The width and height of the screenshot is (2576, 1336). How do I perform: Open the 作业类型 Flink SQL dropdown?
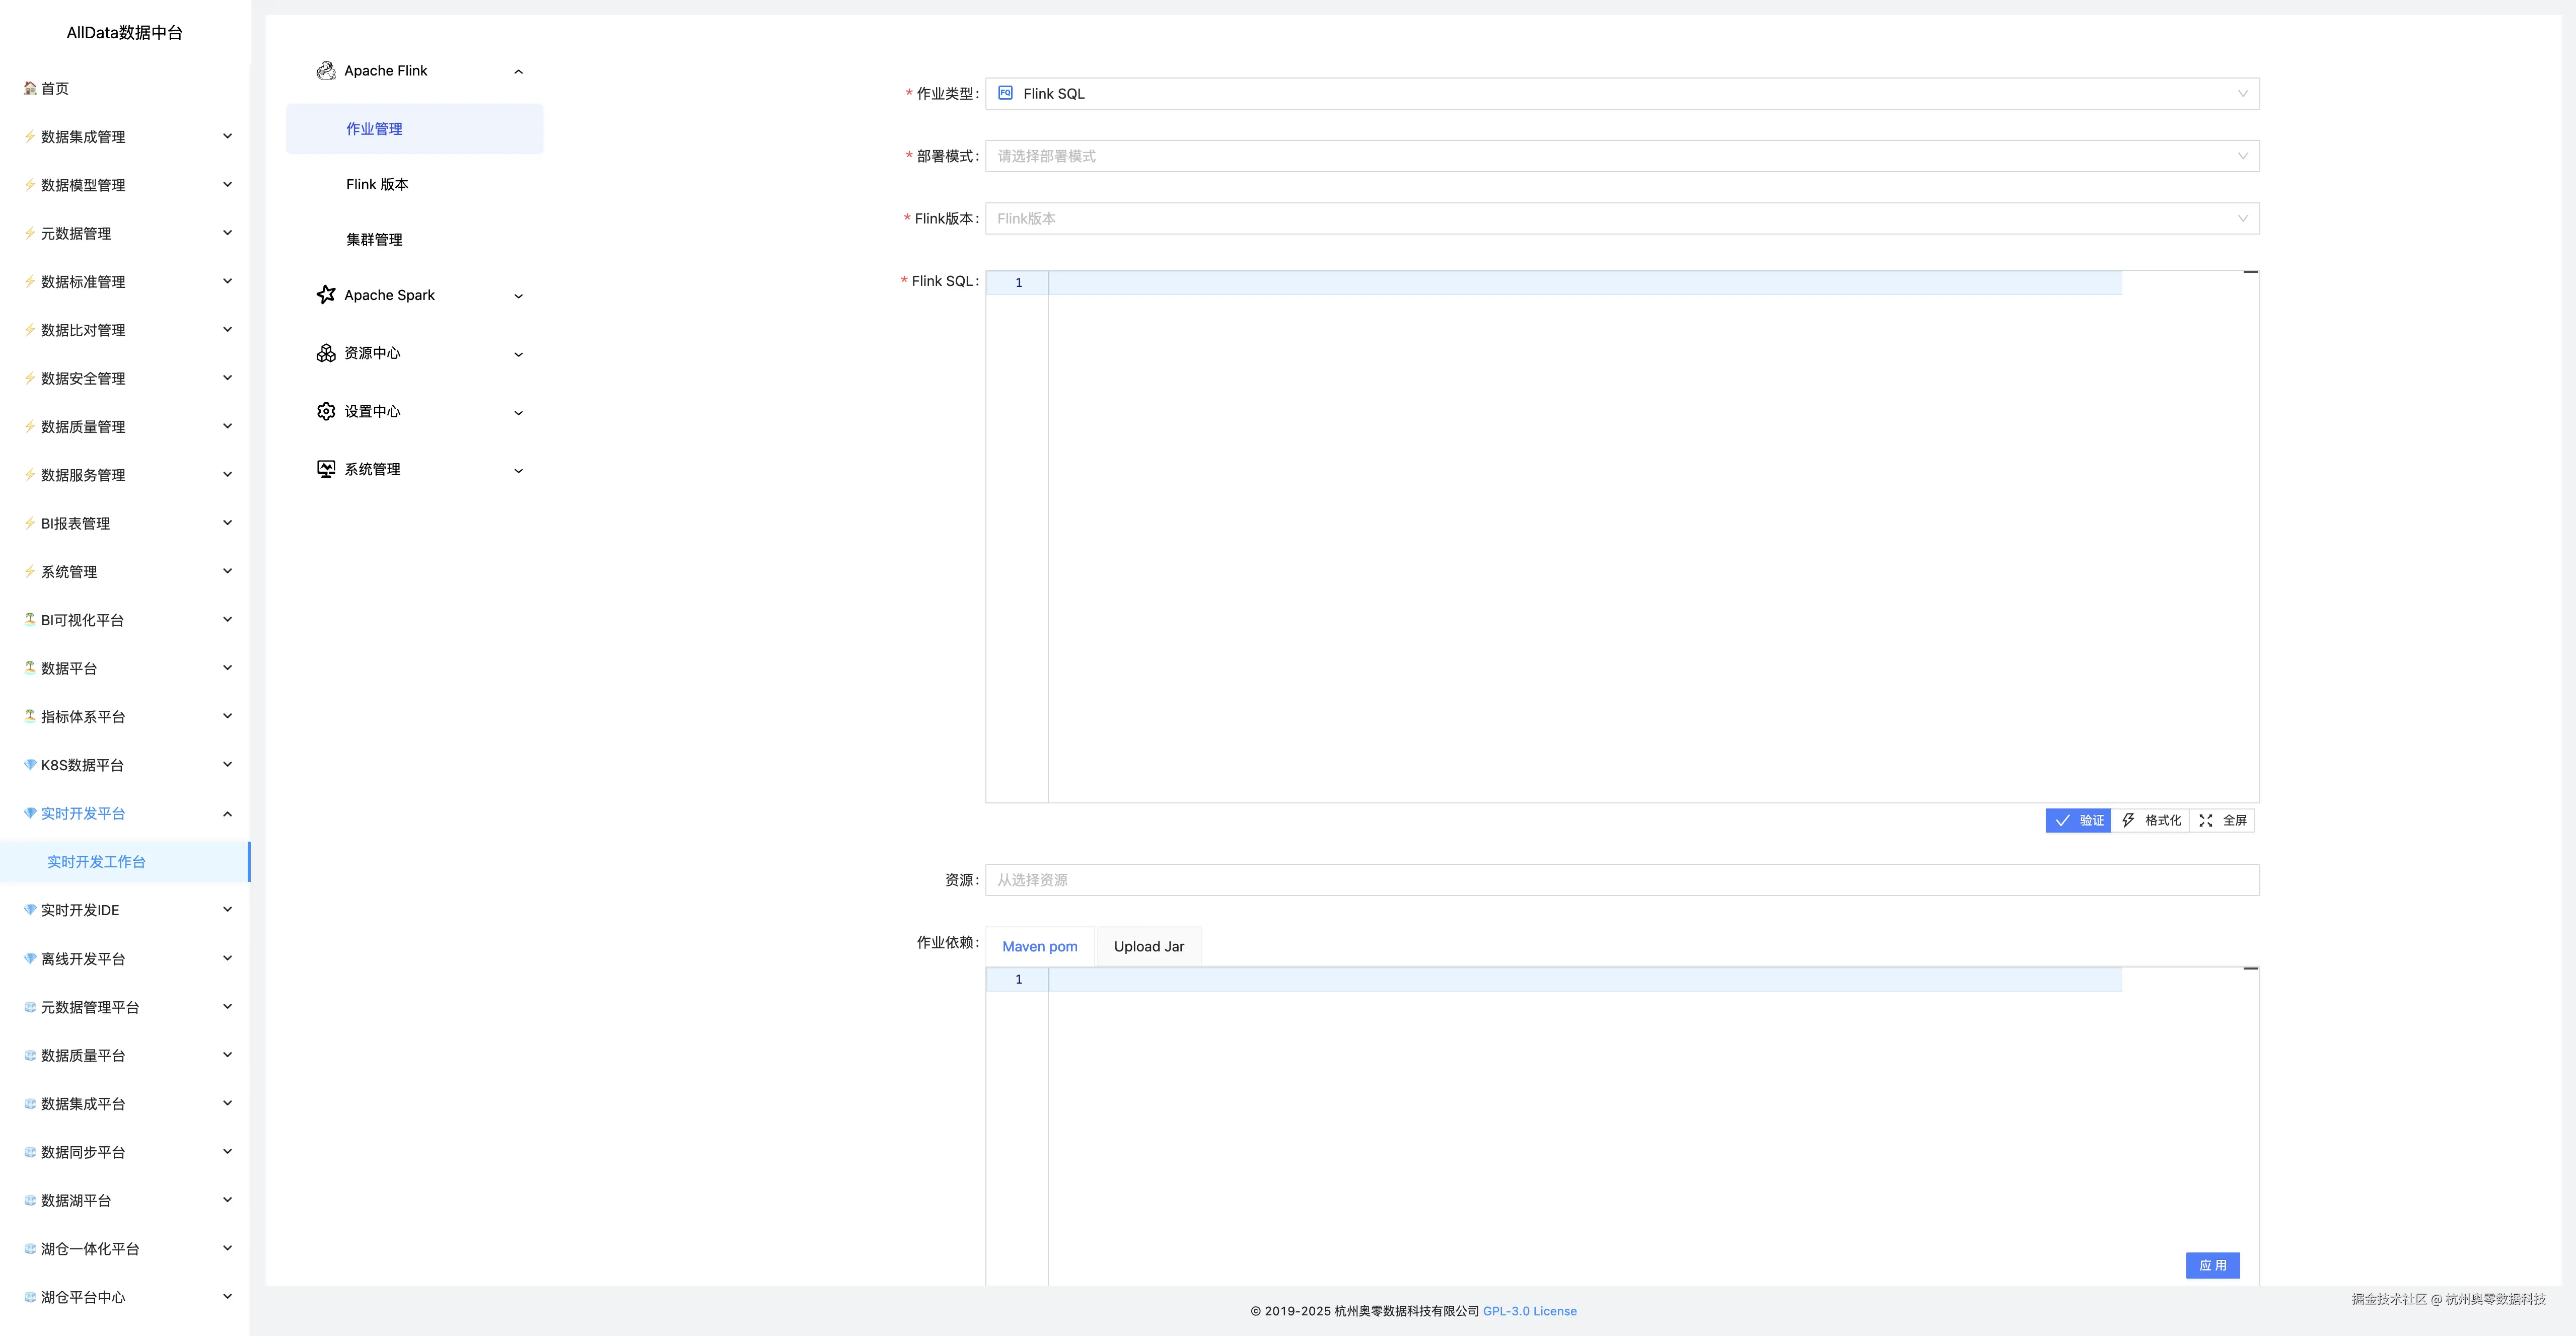(x=1621, y=94)
